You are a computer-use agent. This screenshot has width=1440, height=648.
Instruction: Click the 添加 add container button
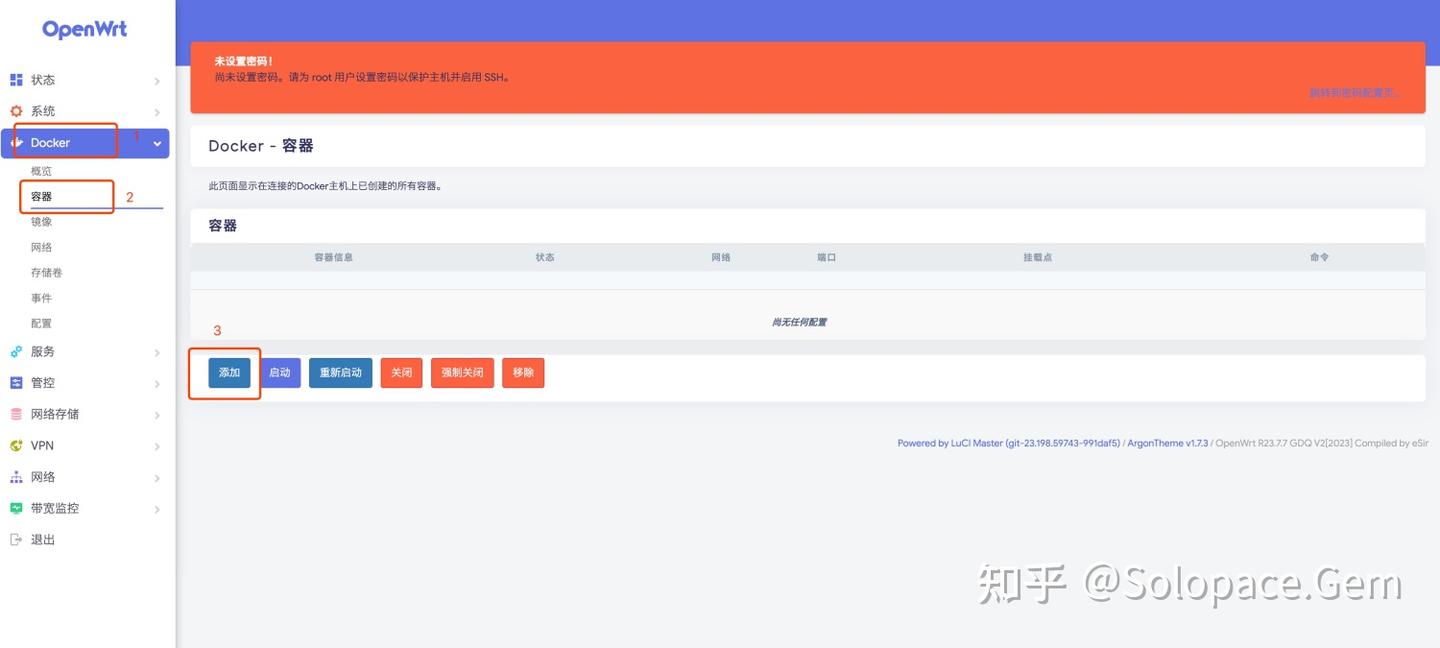point(228,372)
